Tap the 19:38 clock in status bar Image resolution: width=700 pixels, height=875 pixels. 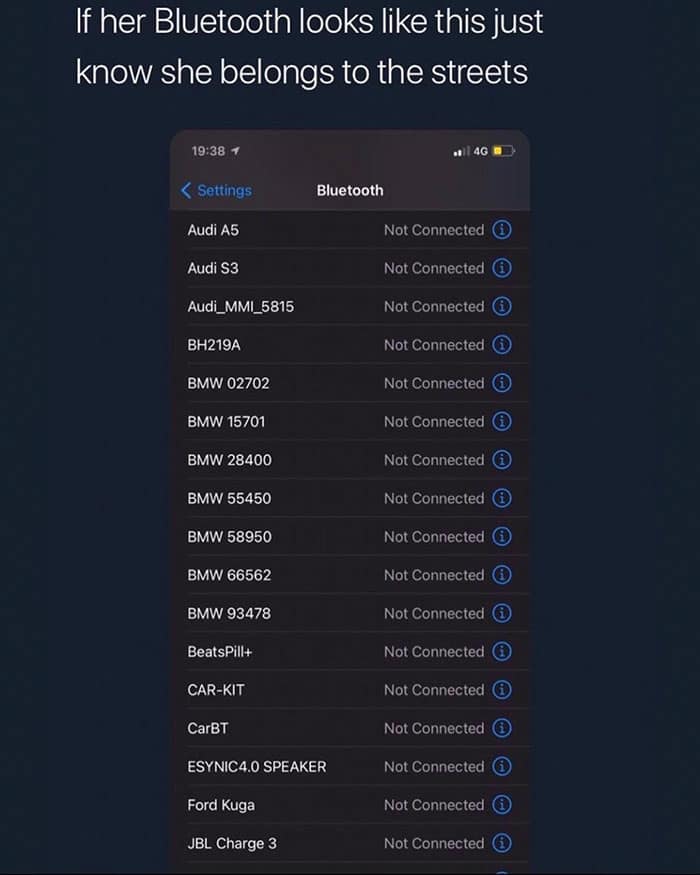pos(208,151)
